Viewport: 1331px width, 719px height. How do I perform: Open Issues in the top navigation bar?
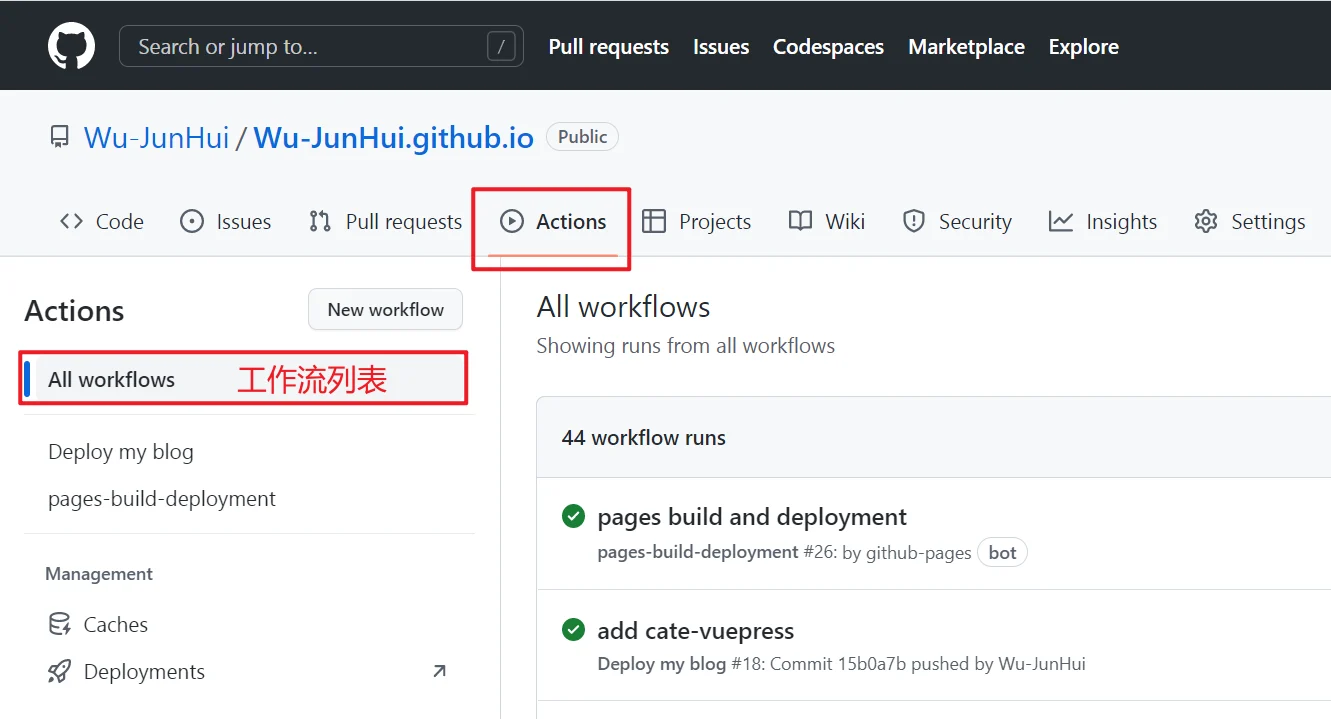(721, 46)
